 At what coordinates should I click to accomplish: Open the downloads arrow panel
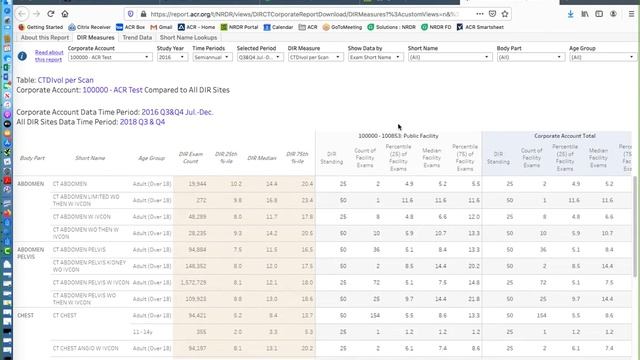point(571,14)
